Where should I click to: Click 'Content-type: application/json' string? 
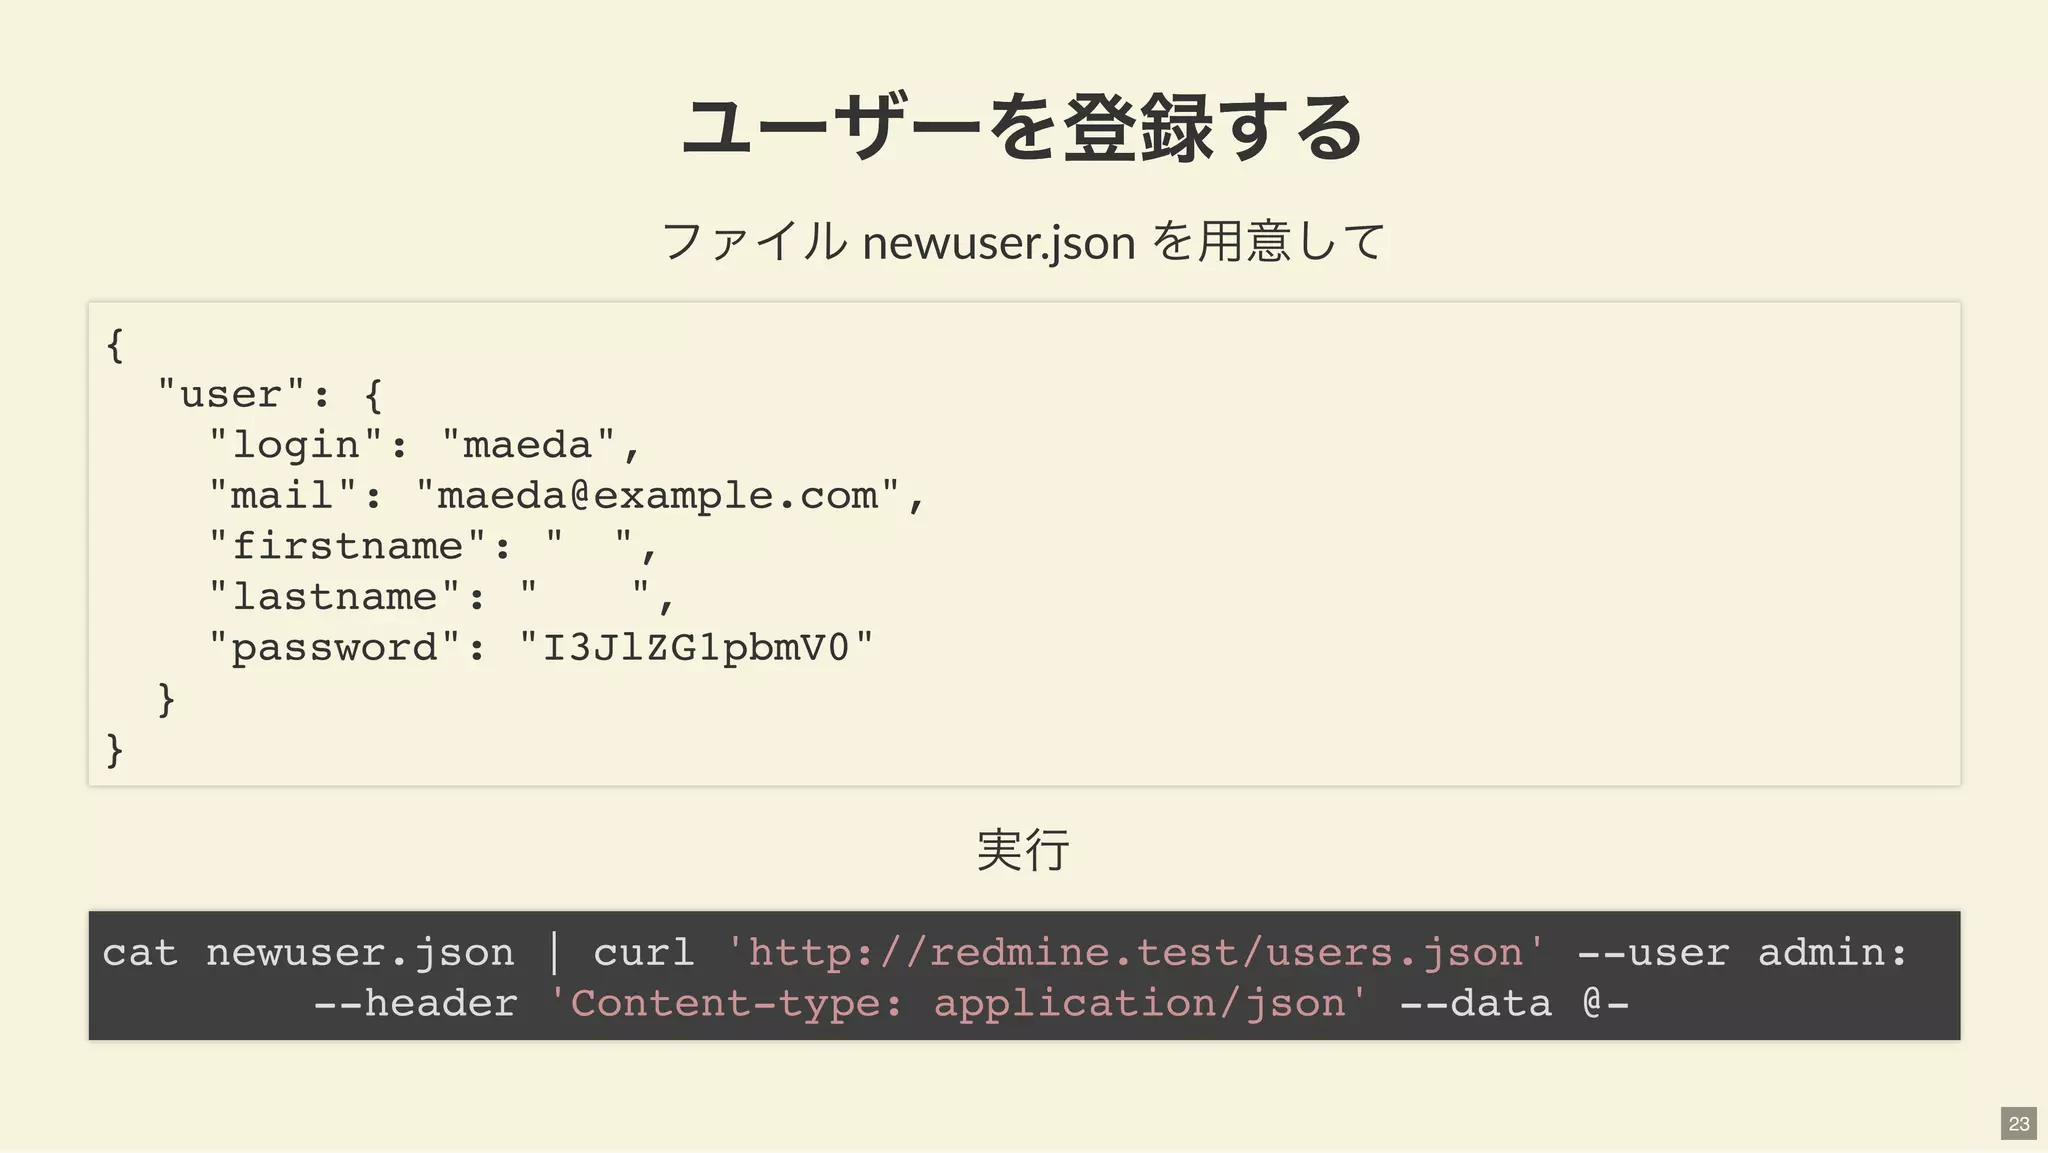(958, 1003)
